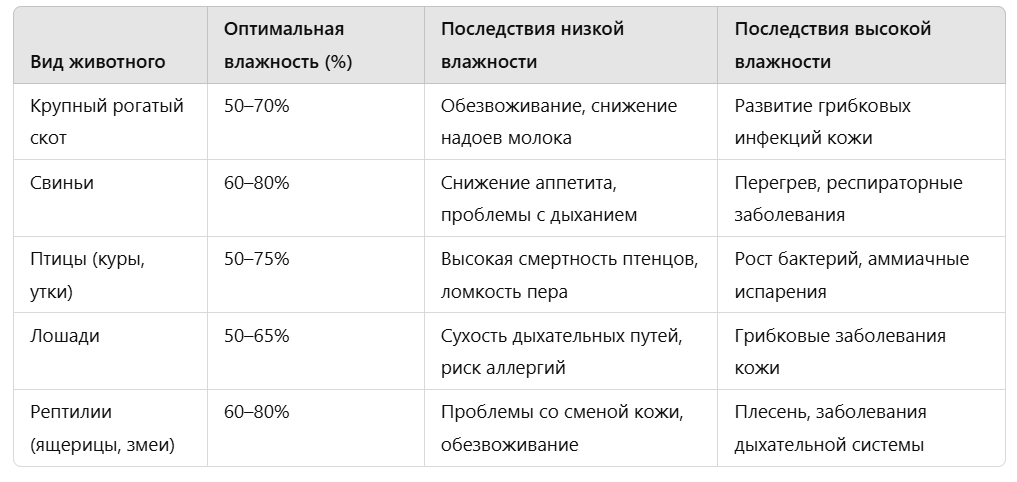Click 'Рост бактерий, аммиачные испарения' cell
The width and height of the screenshot is (1017, 482).
point(852,275)
